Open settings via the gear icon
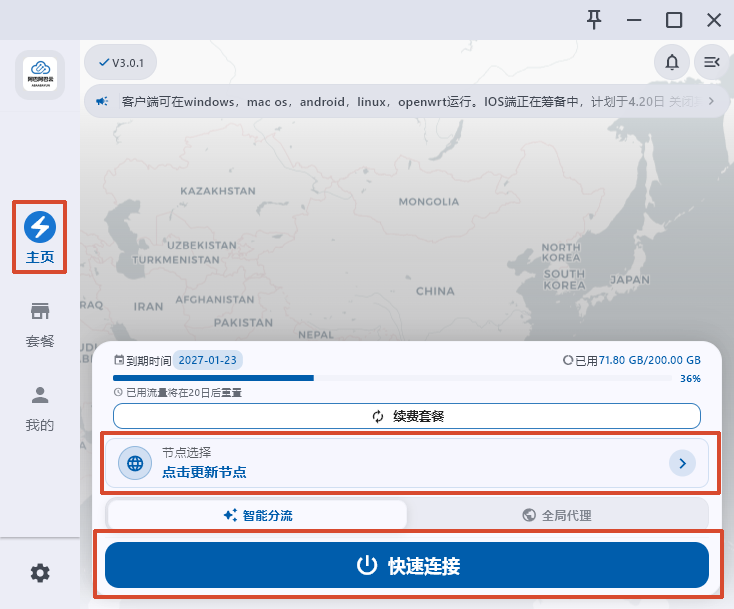Image resolution: width=734 pixels, height=609 pixels. (40, 573)
